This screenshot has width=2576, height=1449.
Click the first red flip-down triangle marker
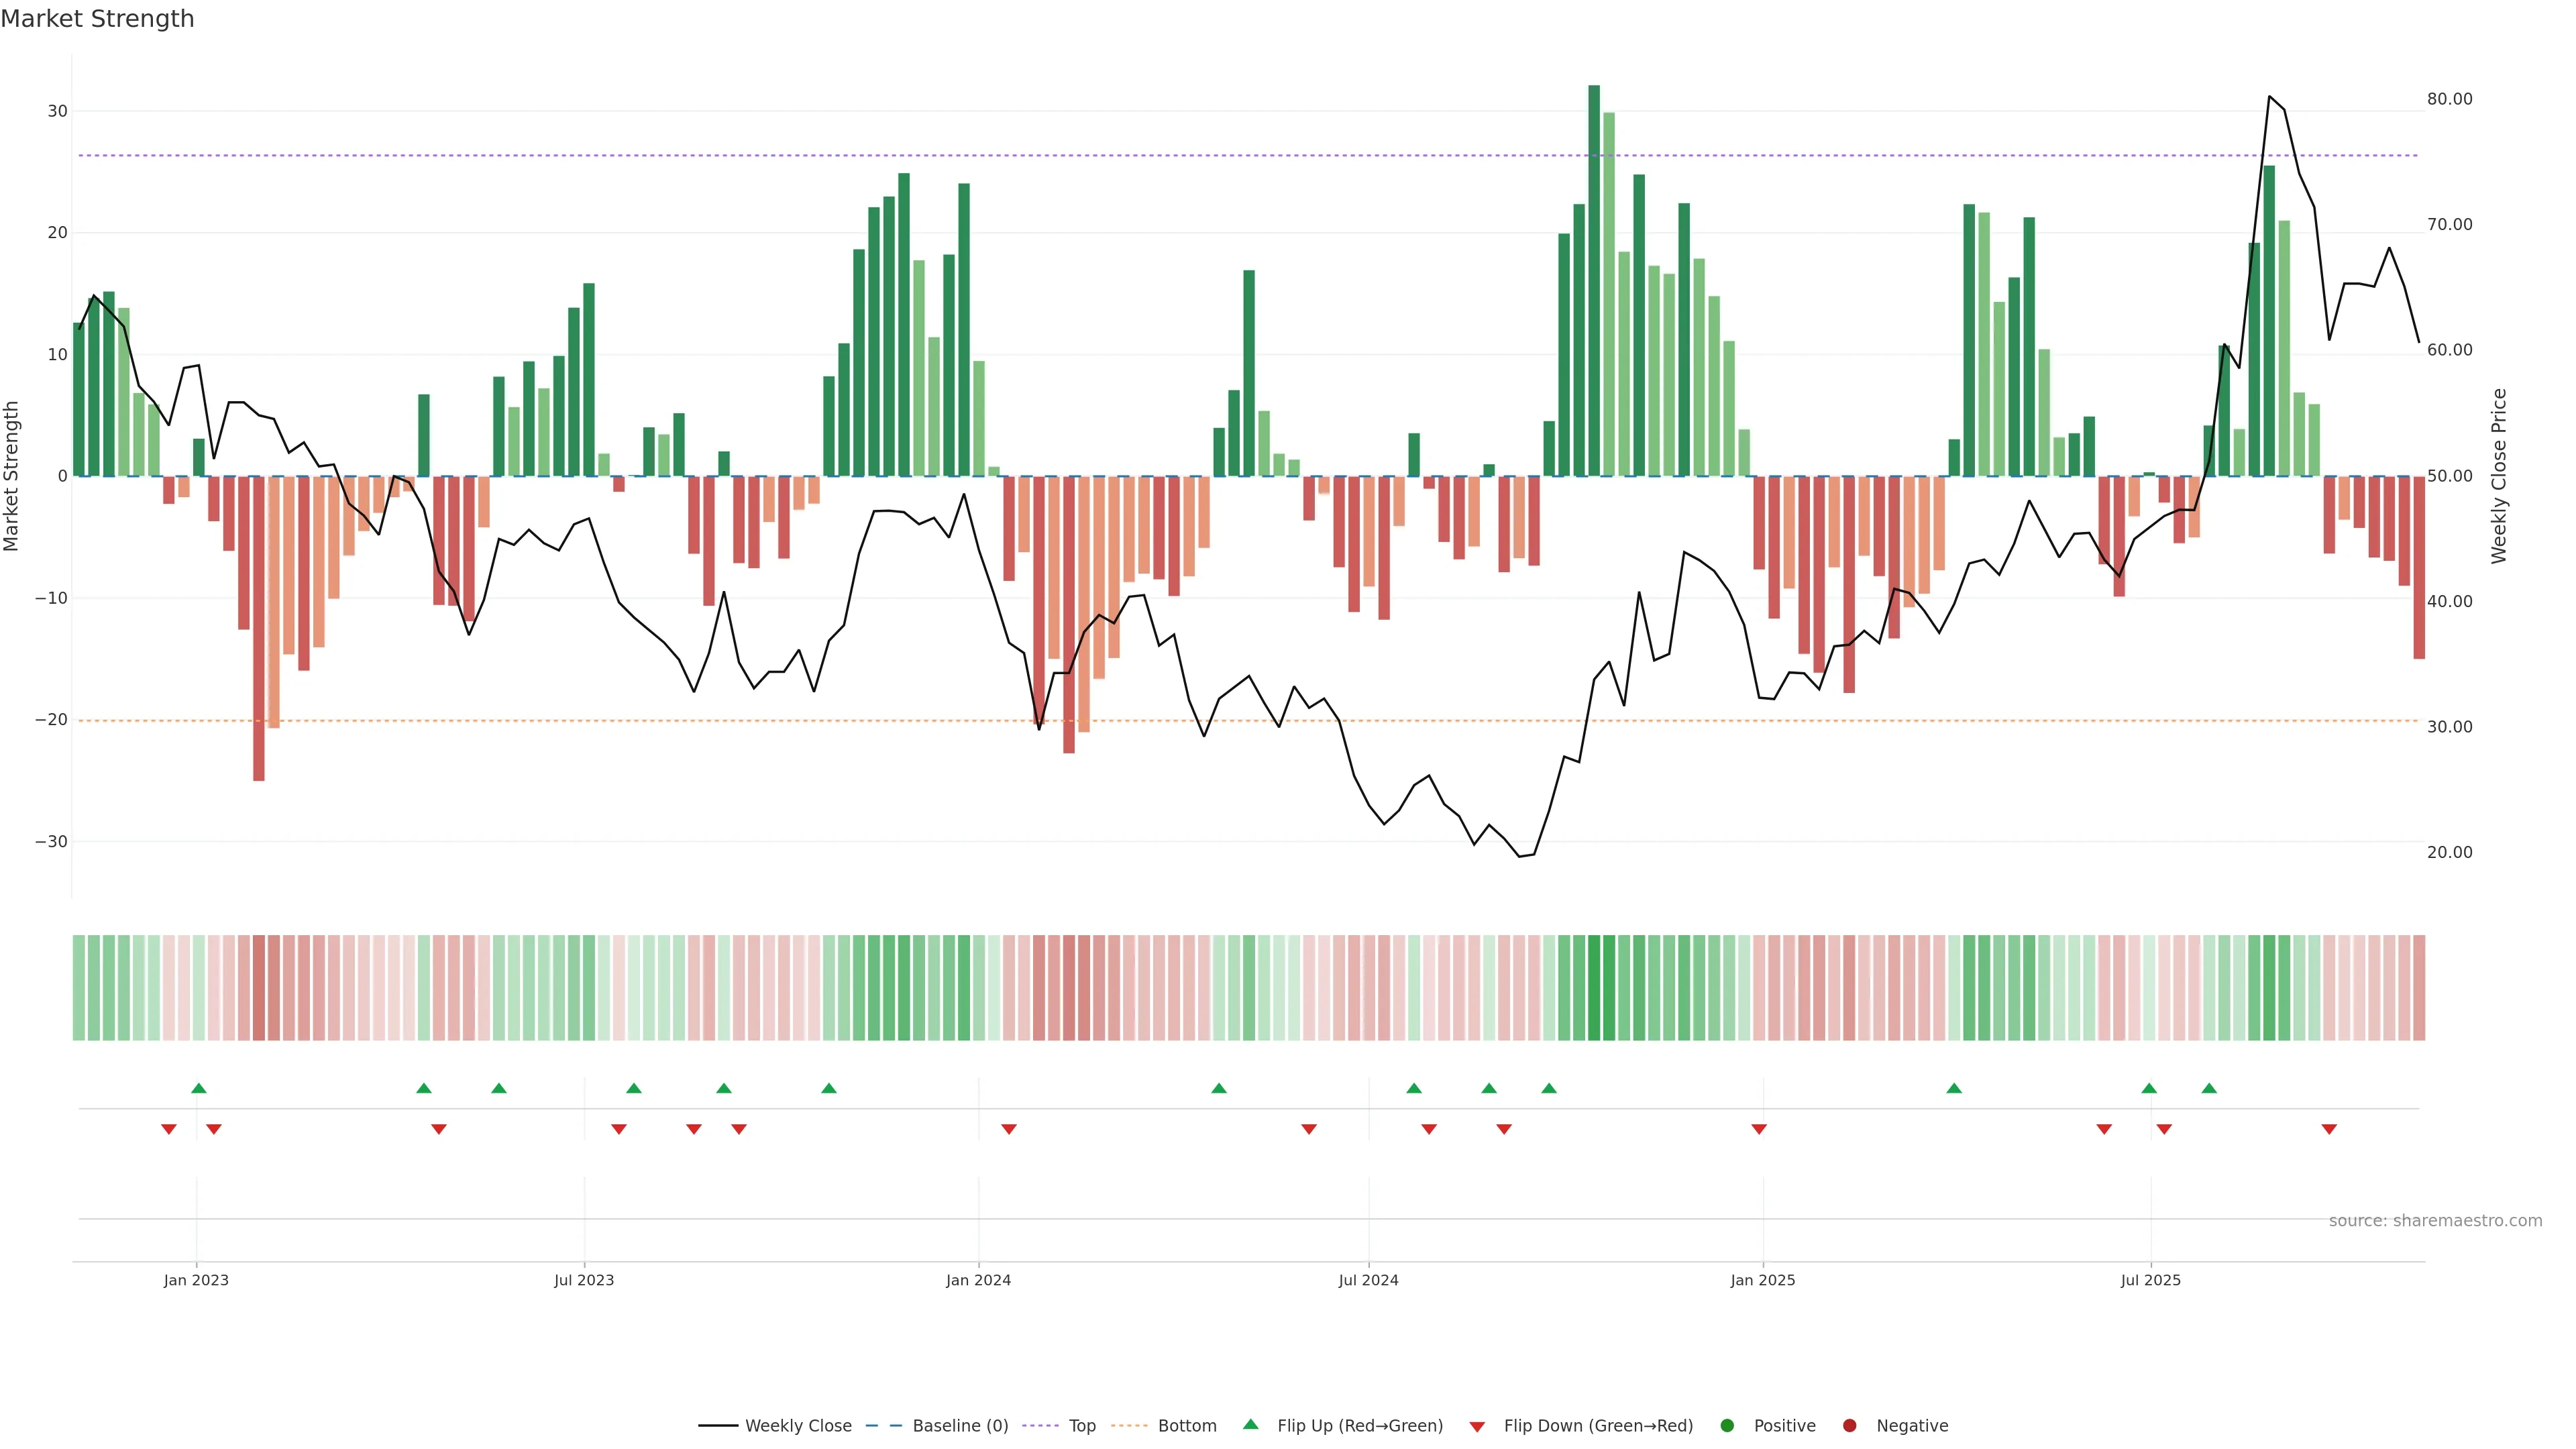click(168, 1129)
